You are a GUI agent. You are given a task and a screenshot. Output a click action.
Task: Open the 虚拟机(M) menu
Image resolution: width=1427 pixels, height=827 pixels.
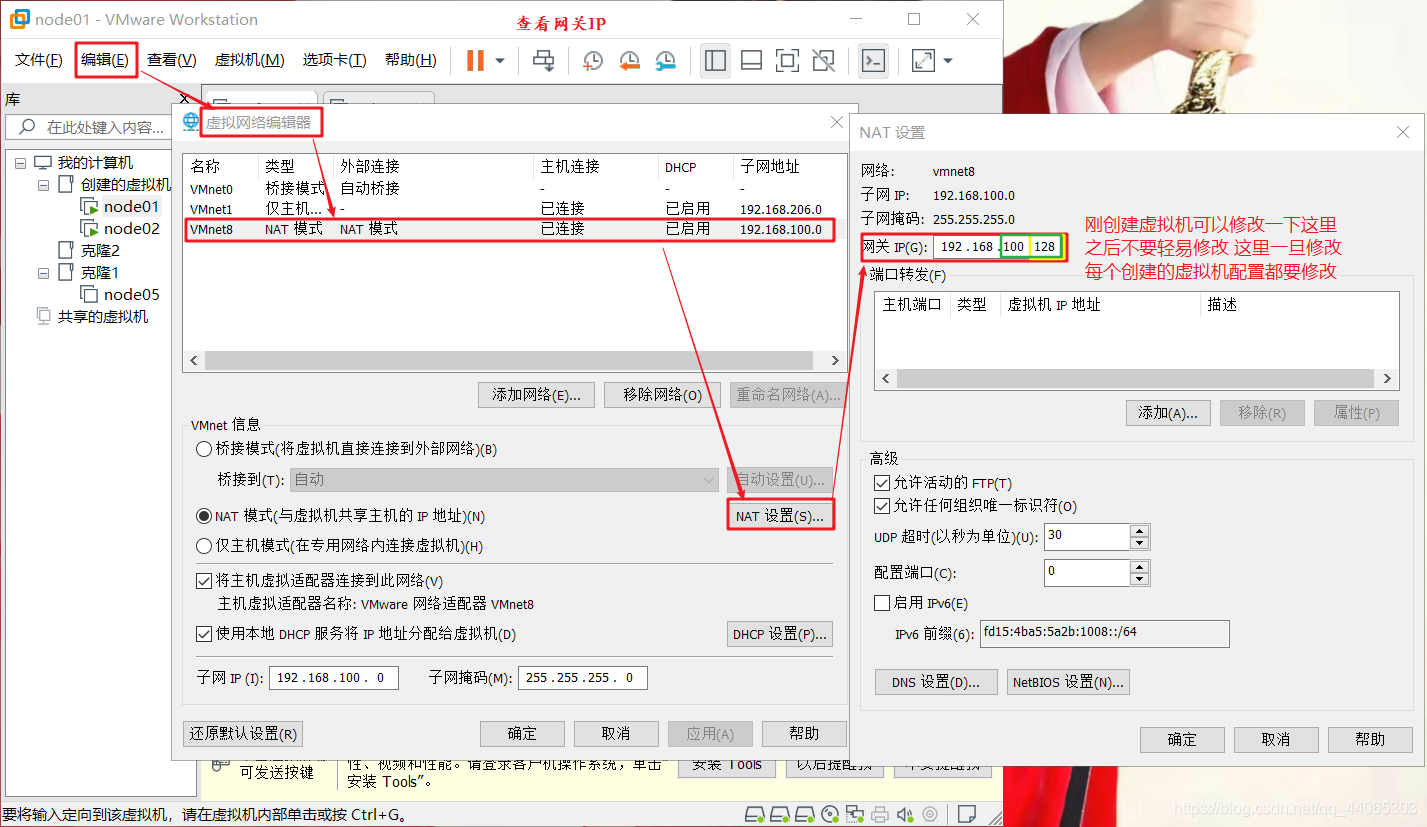coord(249,60)
